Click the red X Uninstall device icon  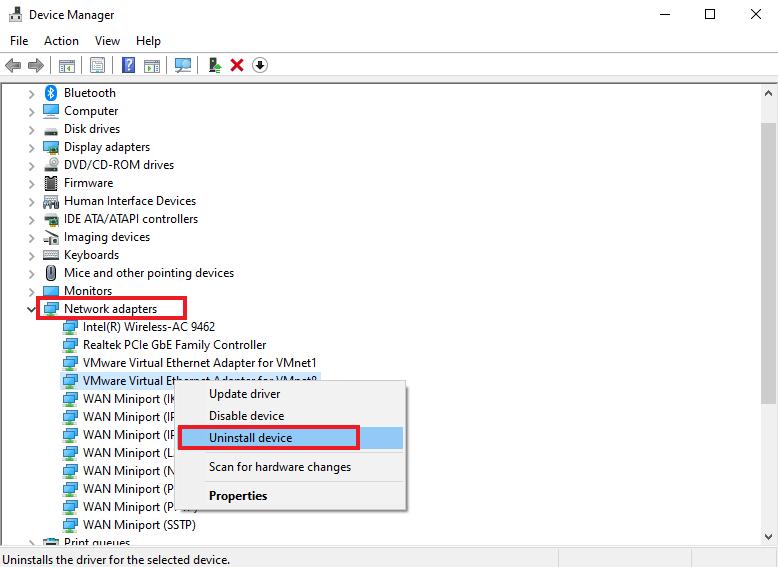(x=237, y=65)
